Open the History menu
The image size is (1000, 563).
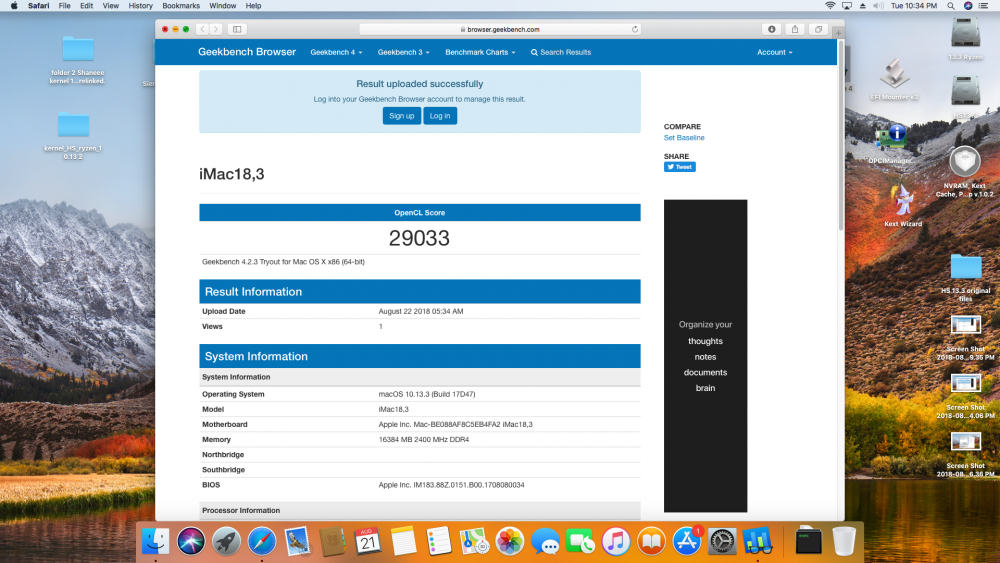[140, 6]
